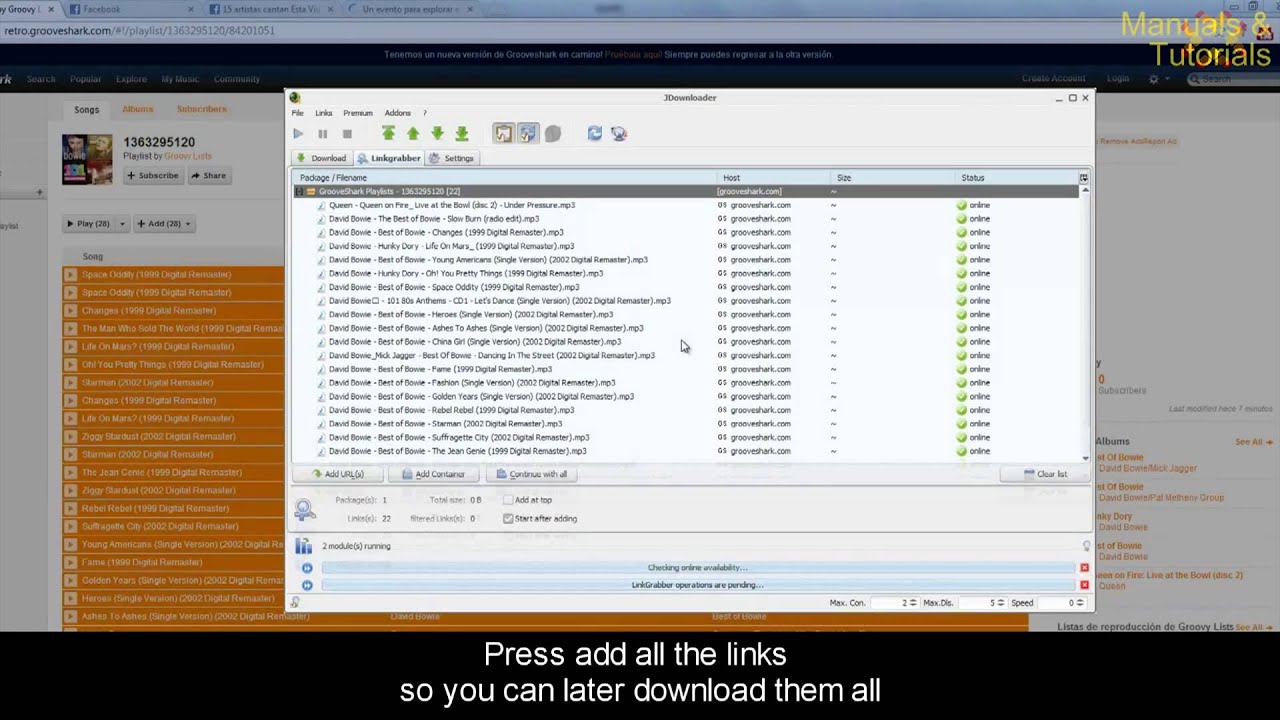Collapse the GrooveShark Playlists package
The image size is (1280, 720).
(299, 191)
